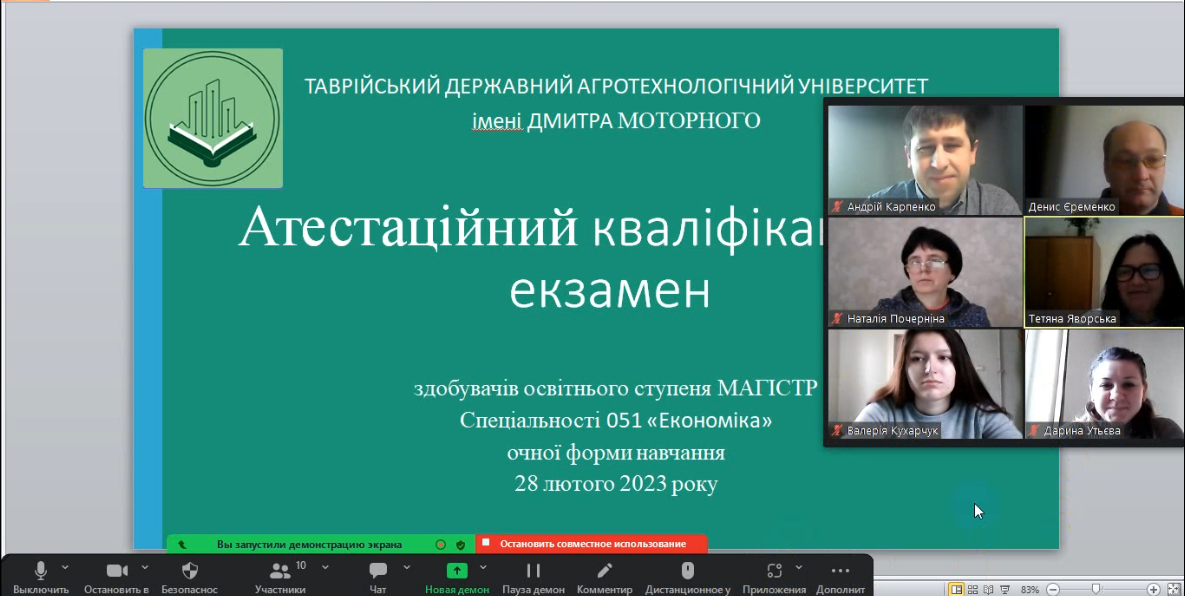Select Тетяна Яворська video tile
This screenshot has height=596, width=1185.
point(1104,272)
